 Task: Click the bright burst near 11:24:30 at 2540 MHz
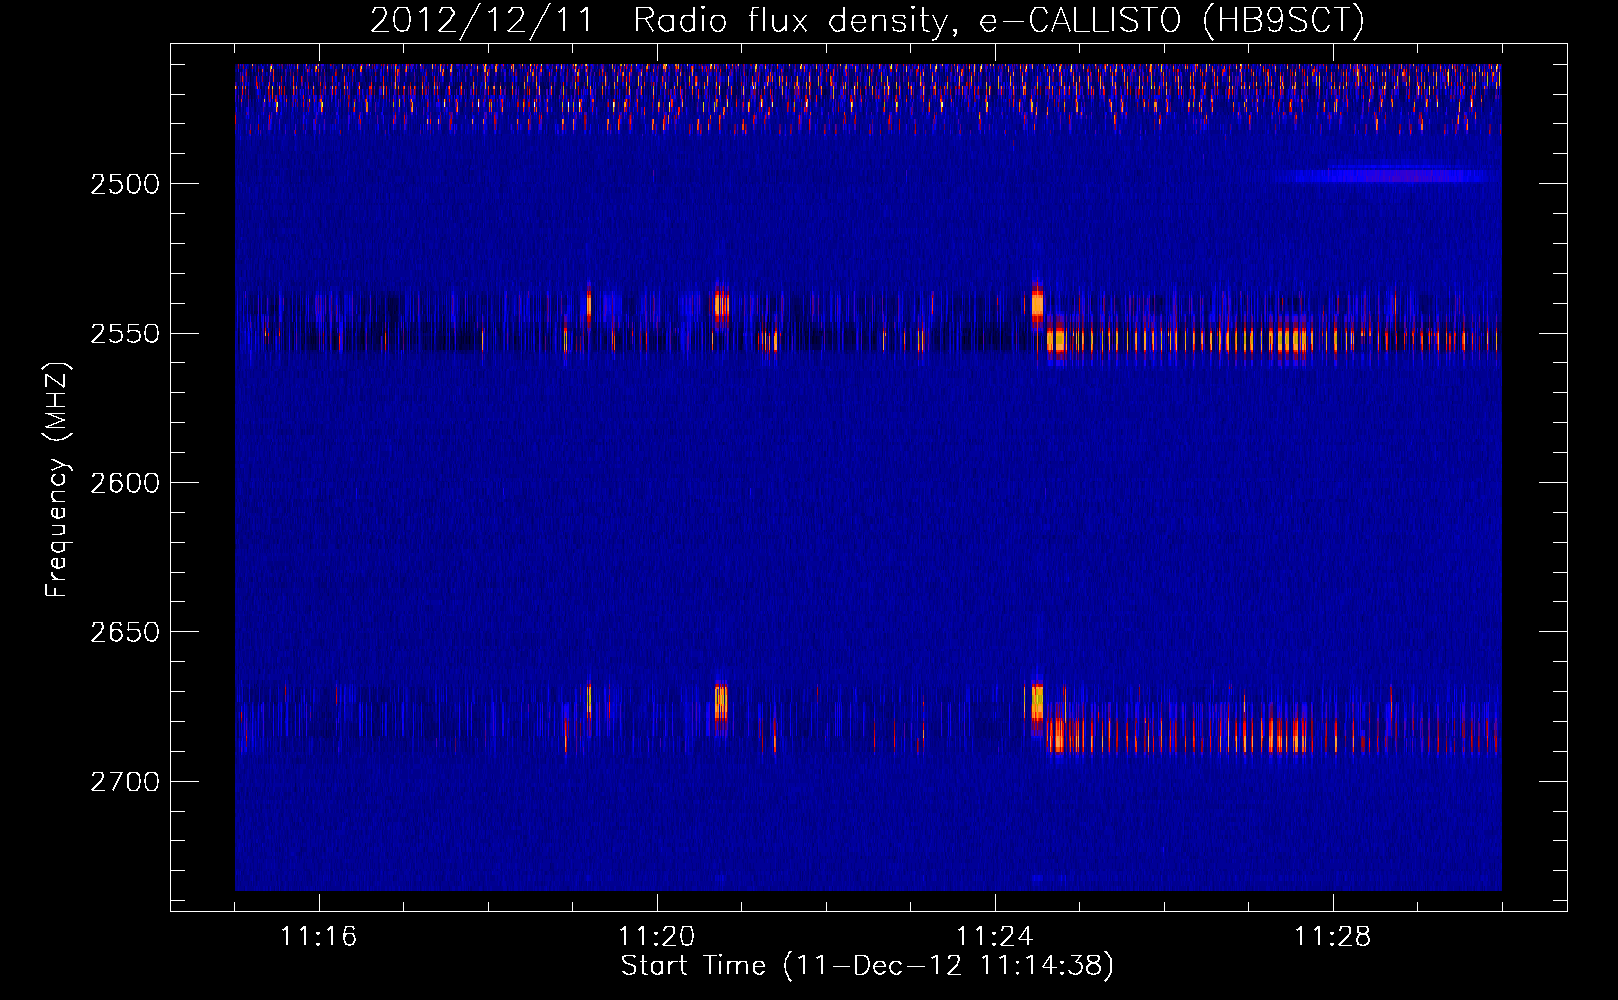click(x=1037, y=303)
